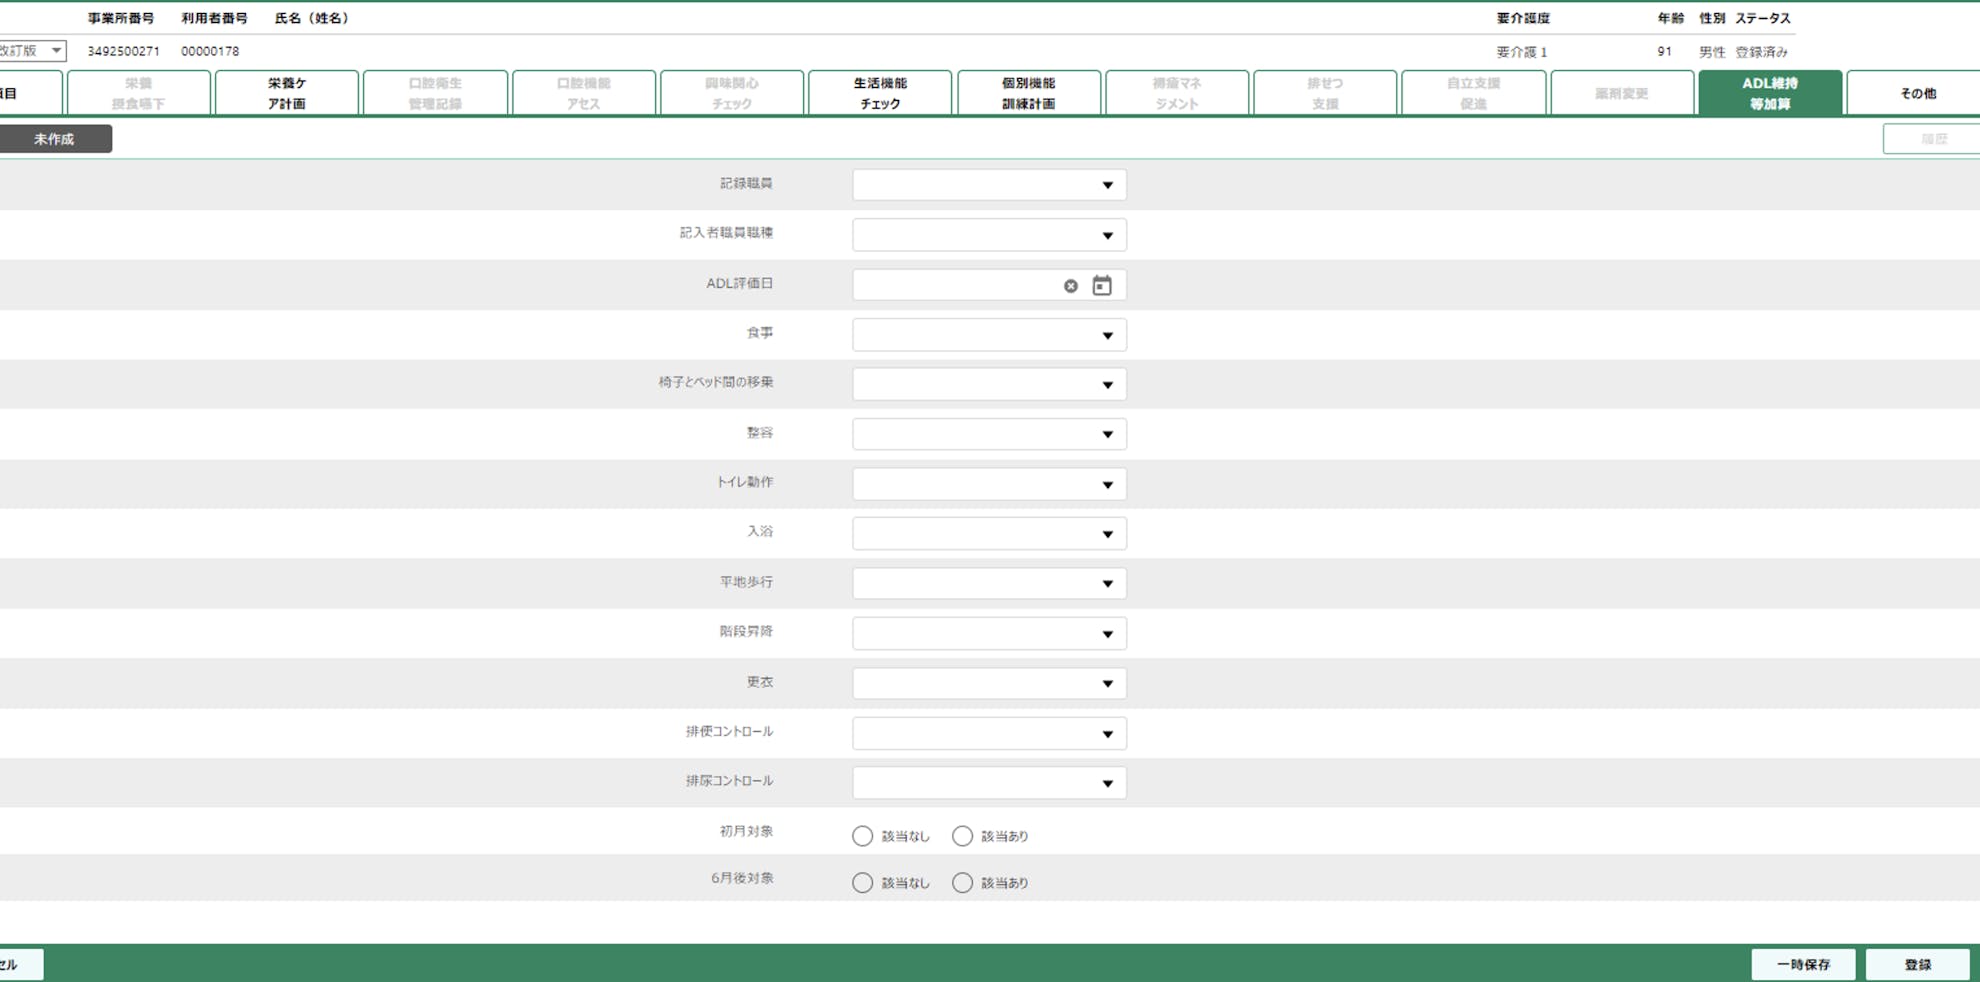
Task: Expand the 椅子とベッド間の移乗 dropdown
Action: (x=988, y=385)
